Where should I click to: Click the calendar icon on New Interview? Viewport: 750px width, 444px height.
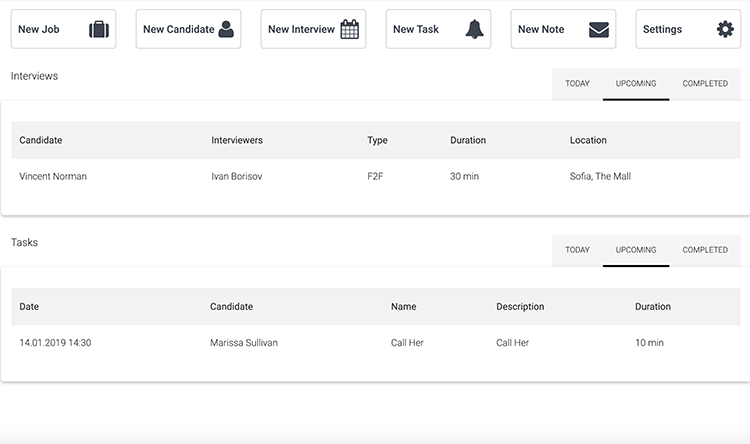click(349, 29)
